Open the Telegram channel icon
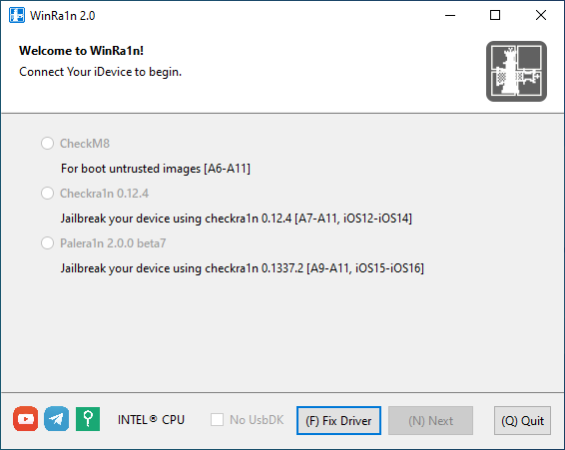 click(57, 419)
